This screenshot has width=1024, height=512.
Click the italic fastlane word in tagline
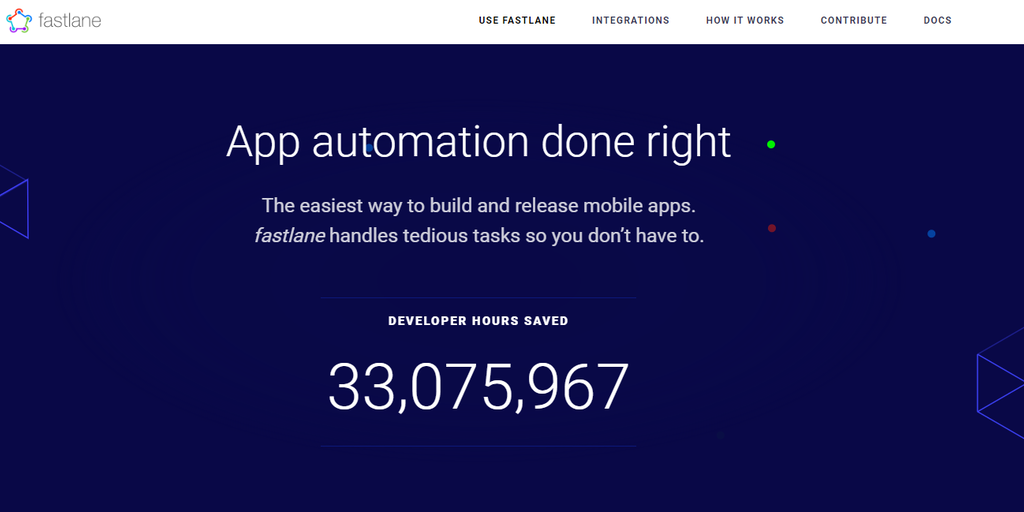pyautogui.click(x=289, y=236)
